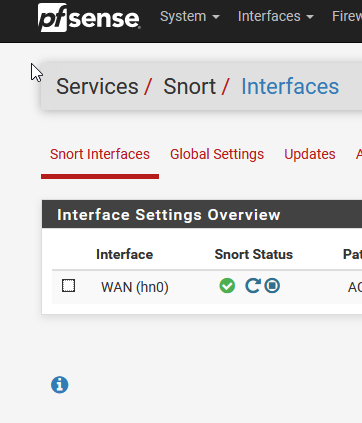Click the Interface column header
The width and height of the screenshot is (362, 423).
(x=124, y=254)
